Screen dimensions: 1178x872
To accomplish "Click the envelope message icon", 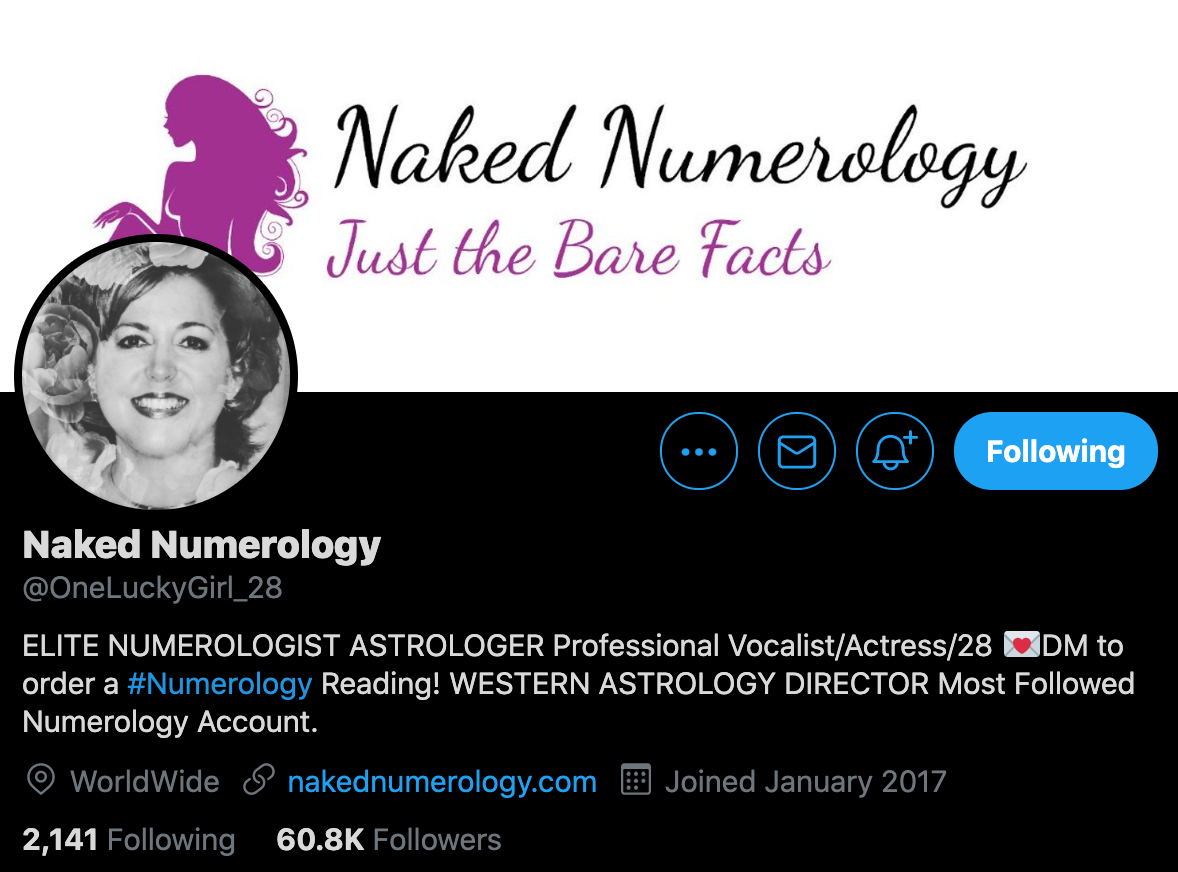I will [796, 451].
